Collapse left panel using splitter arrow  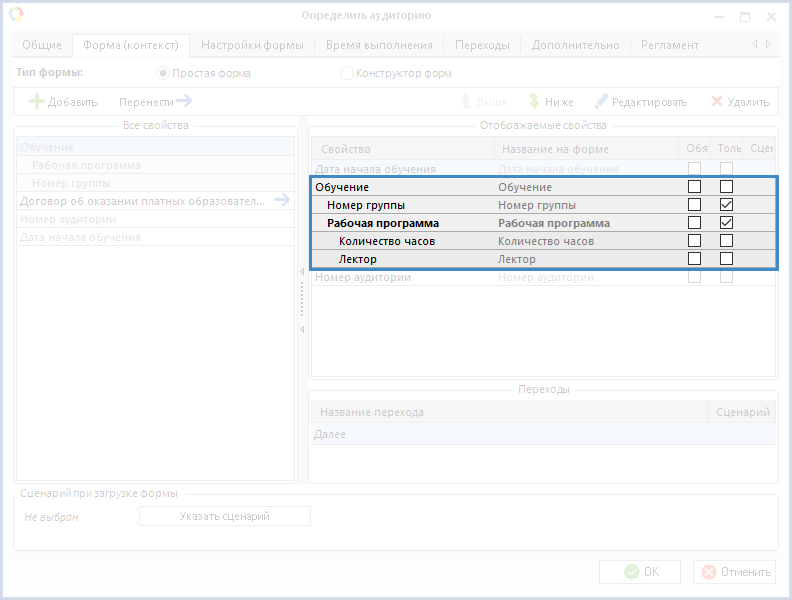tap(301, 272)
